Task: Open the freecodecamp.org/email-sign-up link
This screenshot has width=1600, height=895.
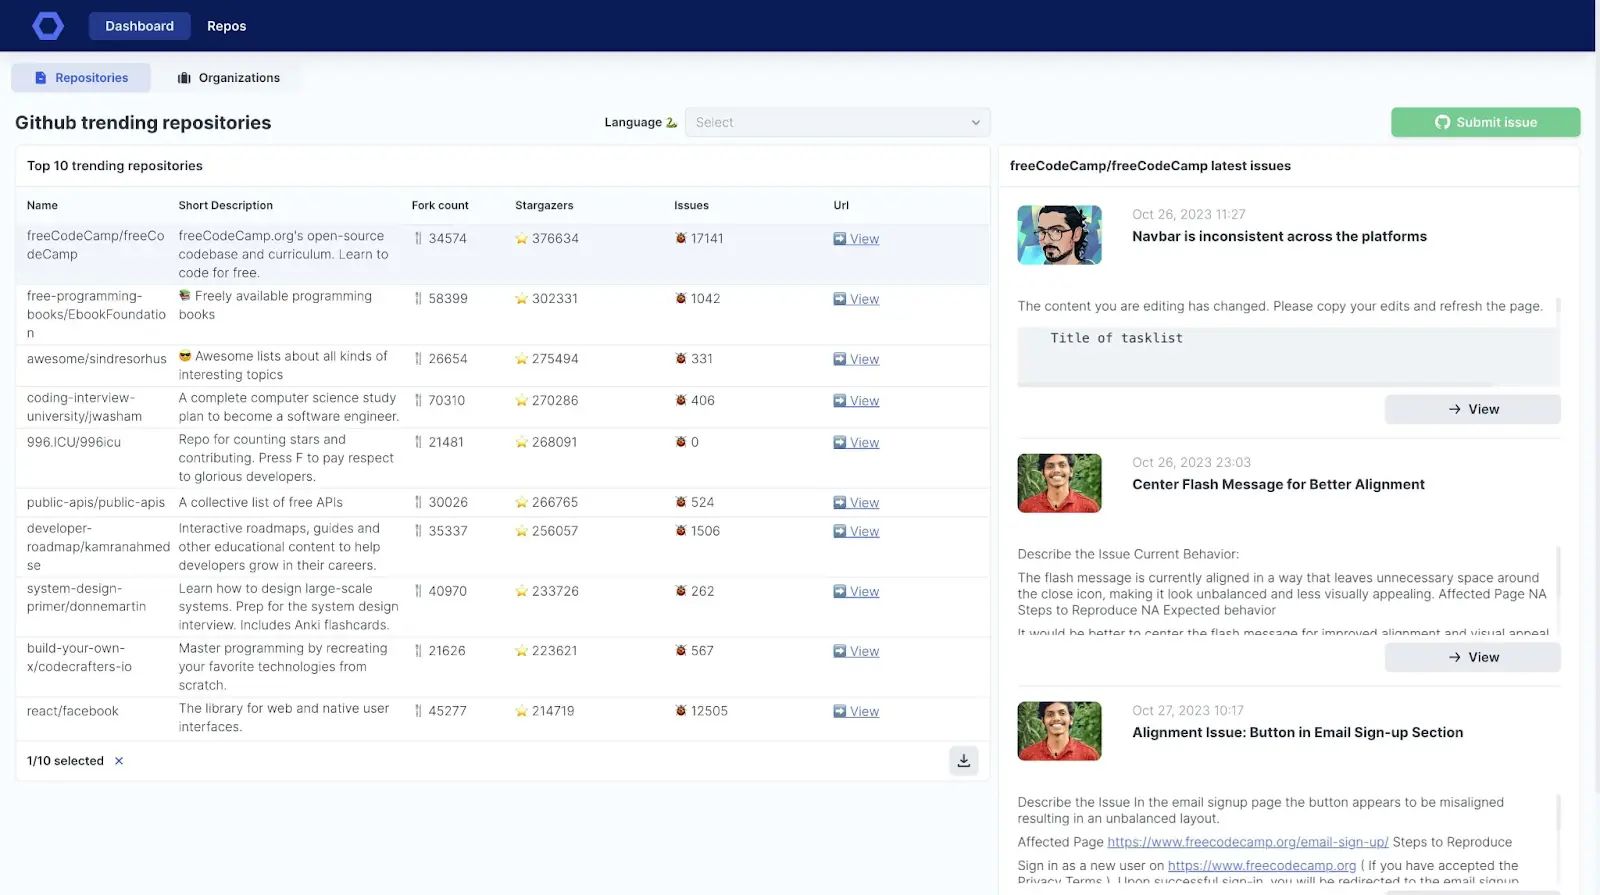Action: coord(1248,842)
